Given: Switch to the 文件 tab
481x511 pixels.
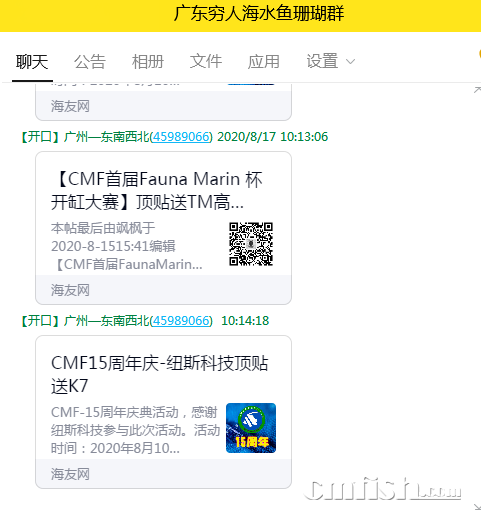Looking at the screenshot, I should point(206,62).
